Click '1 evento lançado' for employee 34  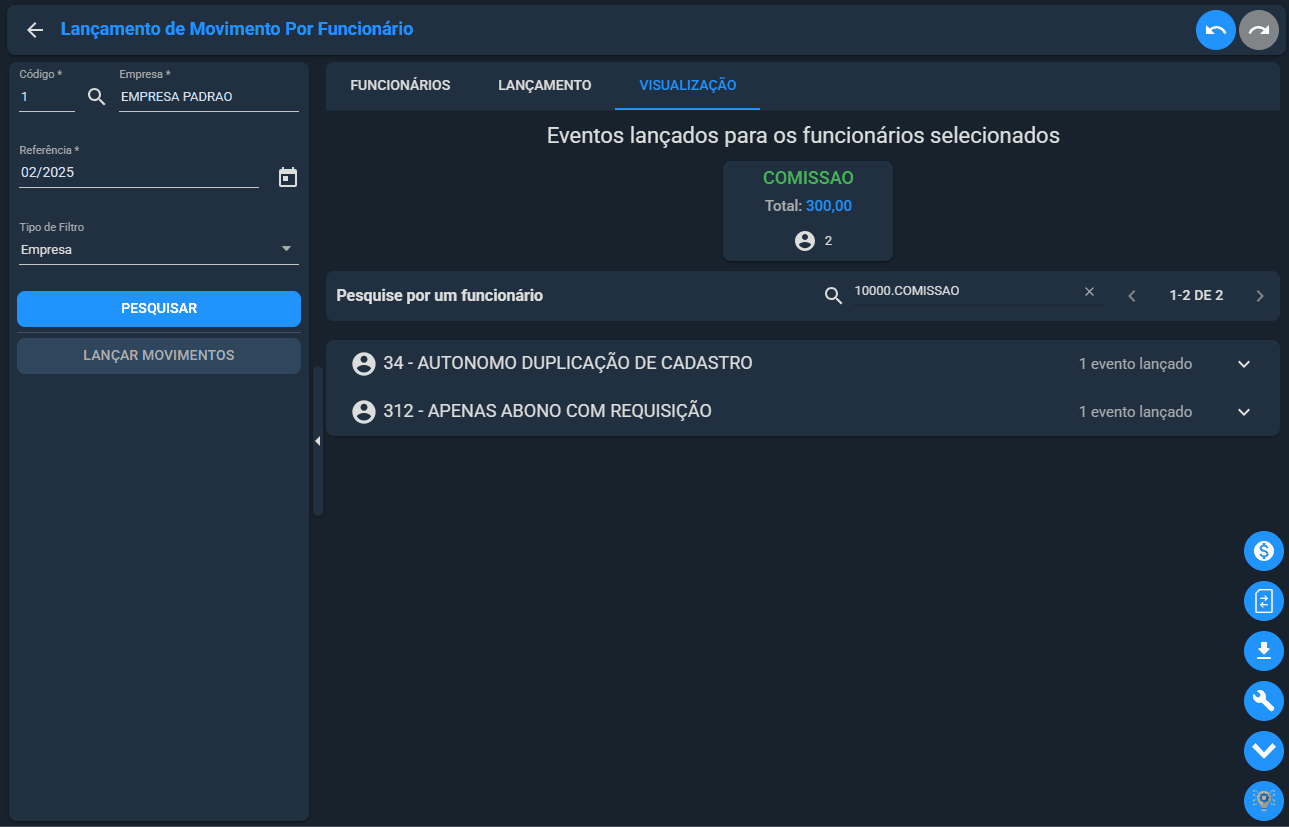(x=1135, y=364)
